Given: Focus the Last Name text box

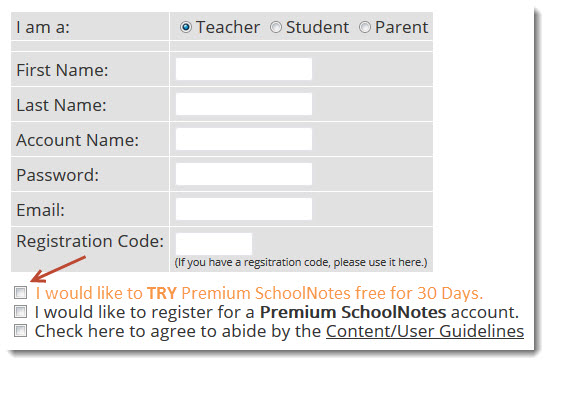Looking at the screenshot, I should pos(244,104).
